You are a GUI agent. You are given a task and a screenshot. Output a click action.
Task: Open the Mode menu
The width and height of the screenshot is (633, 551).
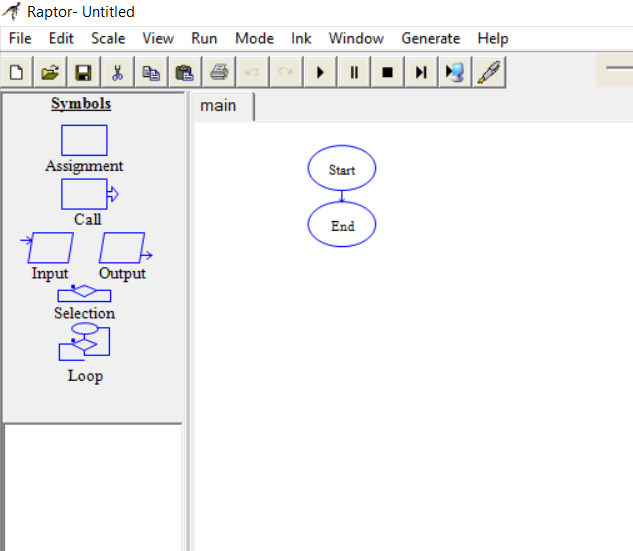[255, 39]
